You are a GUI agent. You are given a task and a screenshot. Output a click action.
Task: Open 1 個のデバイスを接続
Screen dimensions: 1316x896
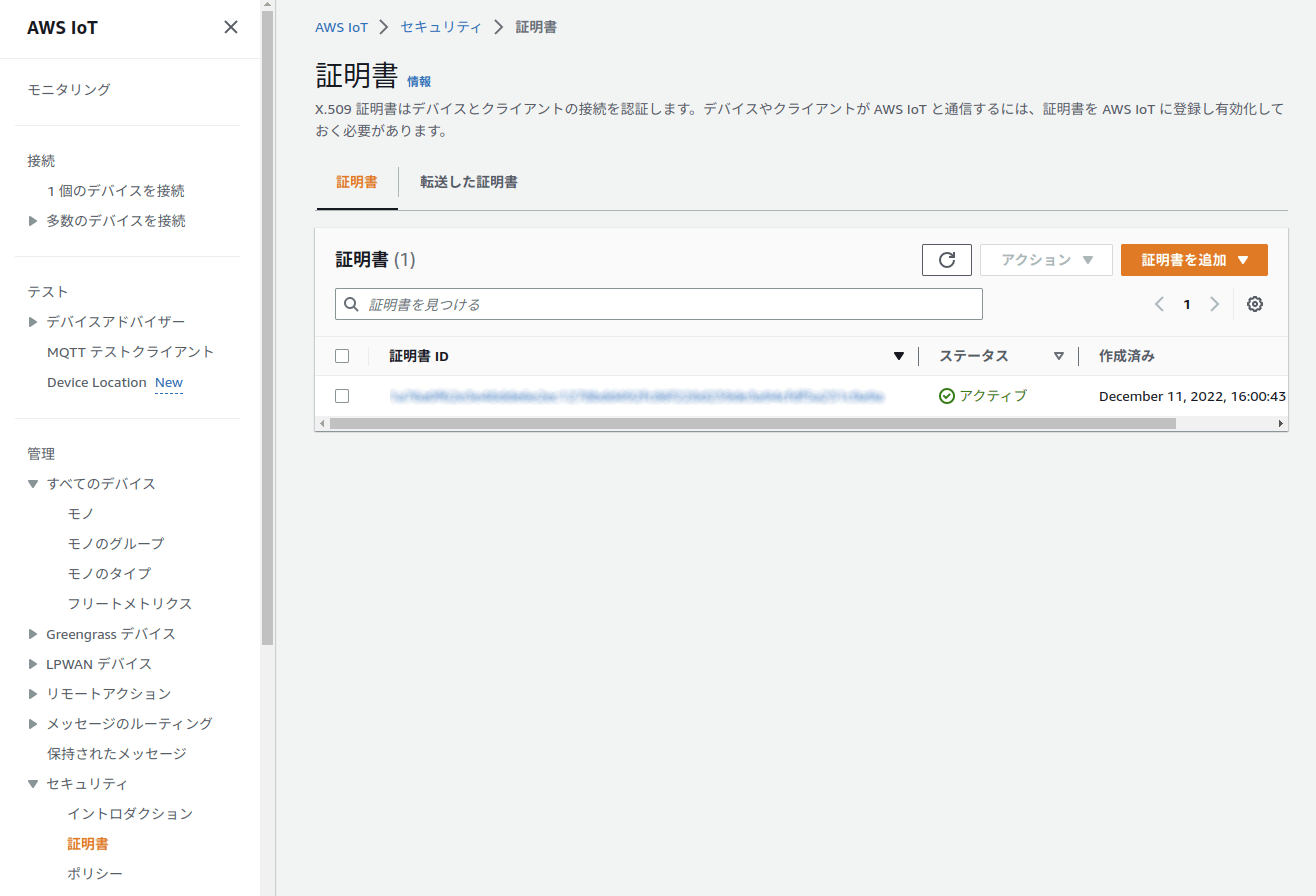point(116,191)
